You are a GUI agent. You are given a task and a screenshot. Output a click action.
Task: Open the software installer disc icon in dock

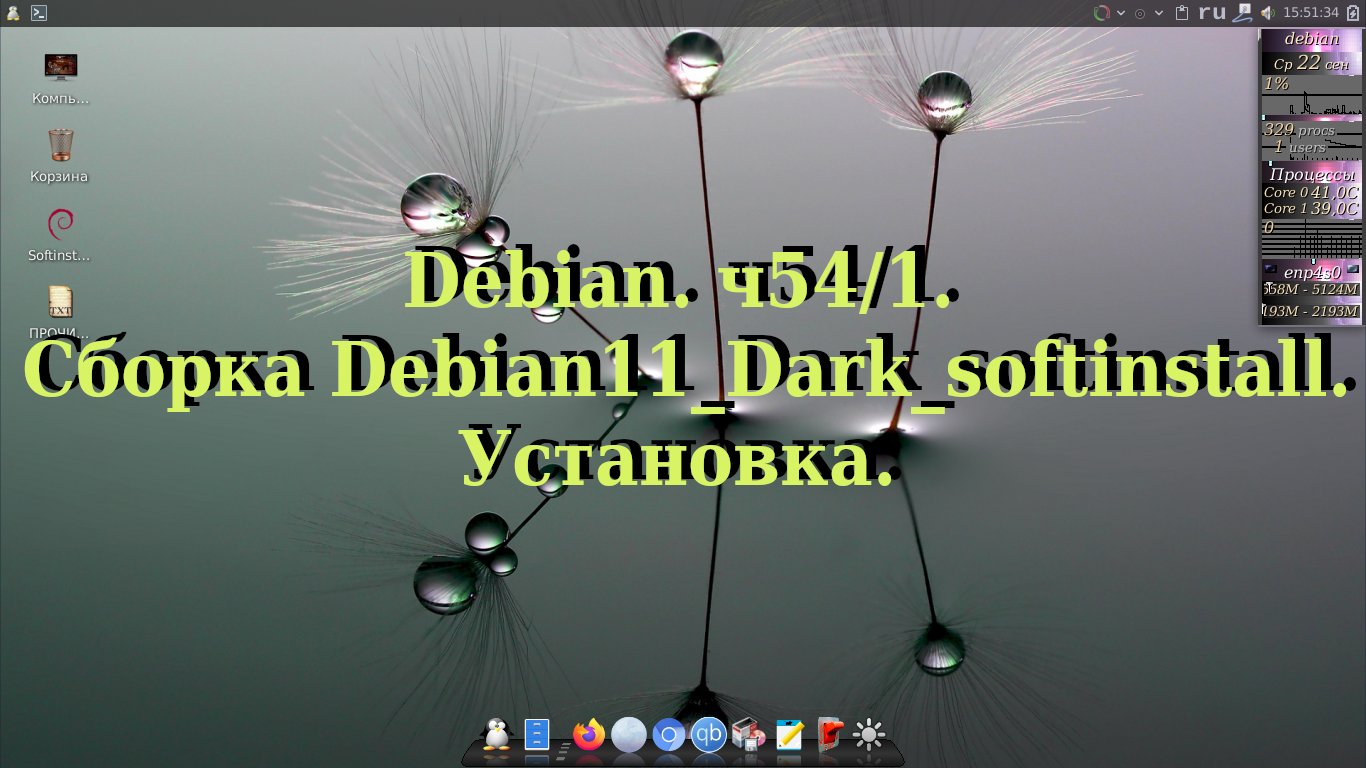coord(749,735)
